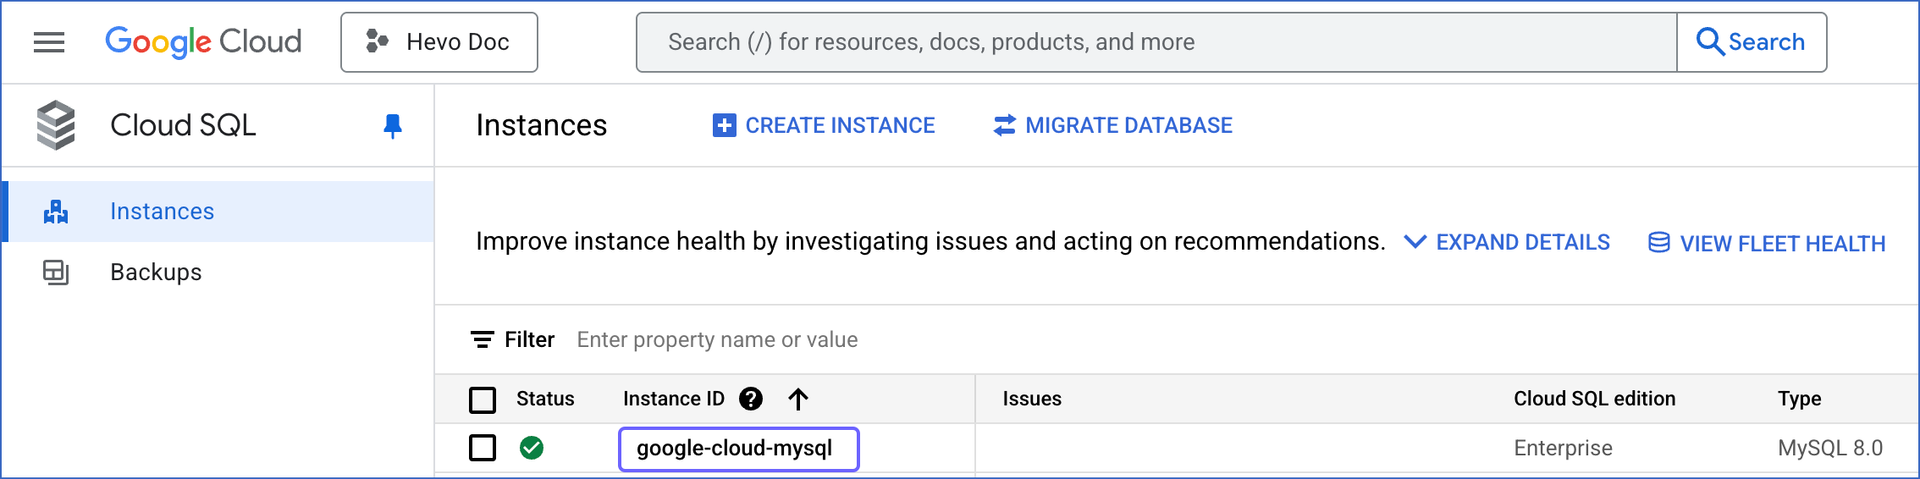Click the Status column header
The height and width of the screenshot is (479, 1920).
(545, 399)
